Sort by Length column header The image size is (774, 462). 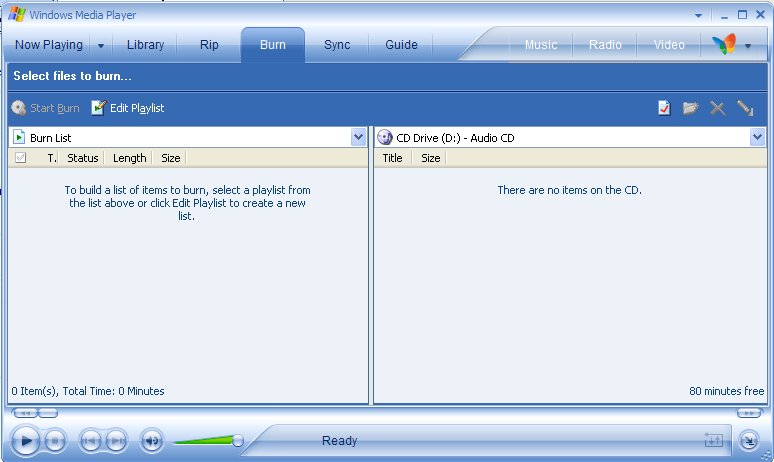(129, 158)
